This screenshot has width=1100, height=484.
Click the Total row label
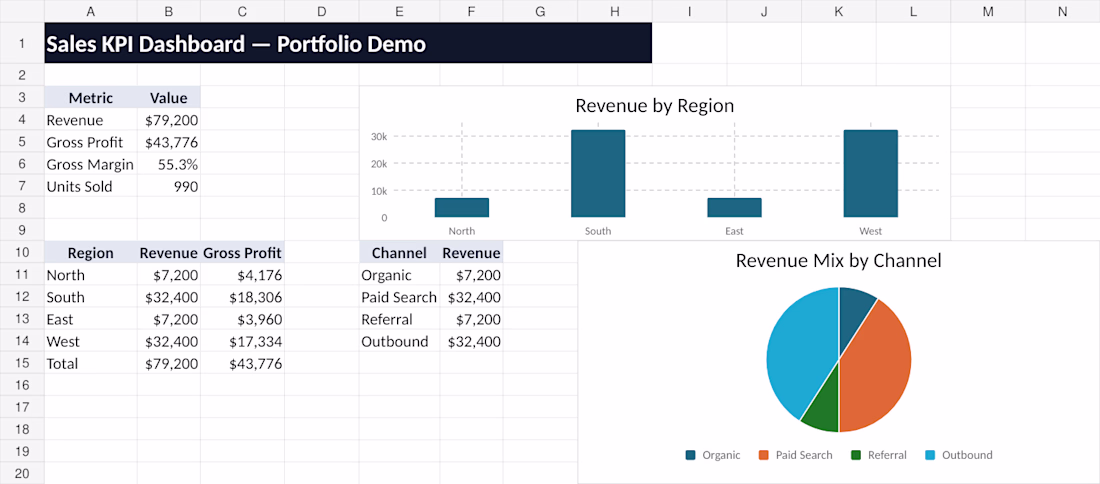90,363
